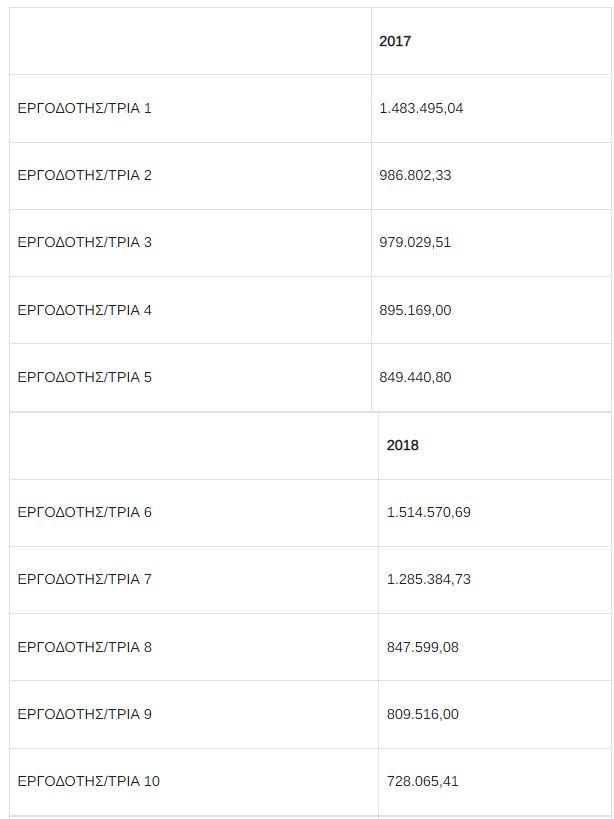The height and width of the screenshot is (819, 614).
Task: Click the 2017 column header
Action: tap(395, 41)
